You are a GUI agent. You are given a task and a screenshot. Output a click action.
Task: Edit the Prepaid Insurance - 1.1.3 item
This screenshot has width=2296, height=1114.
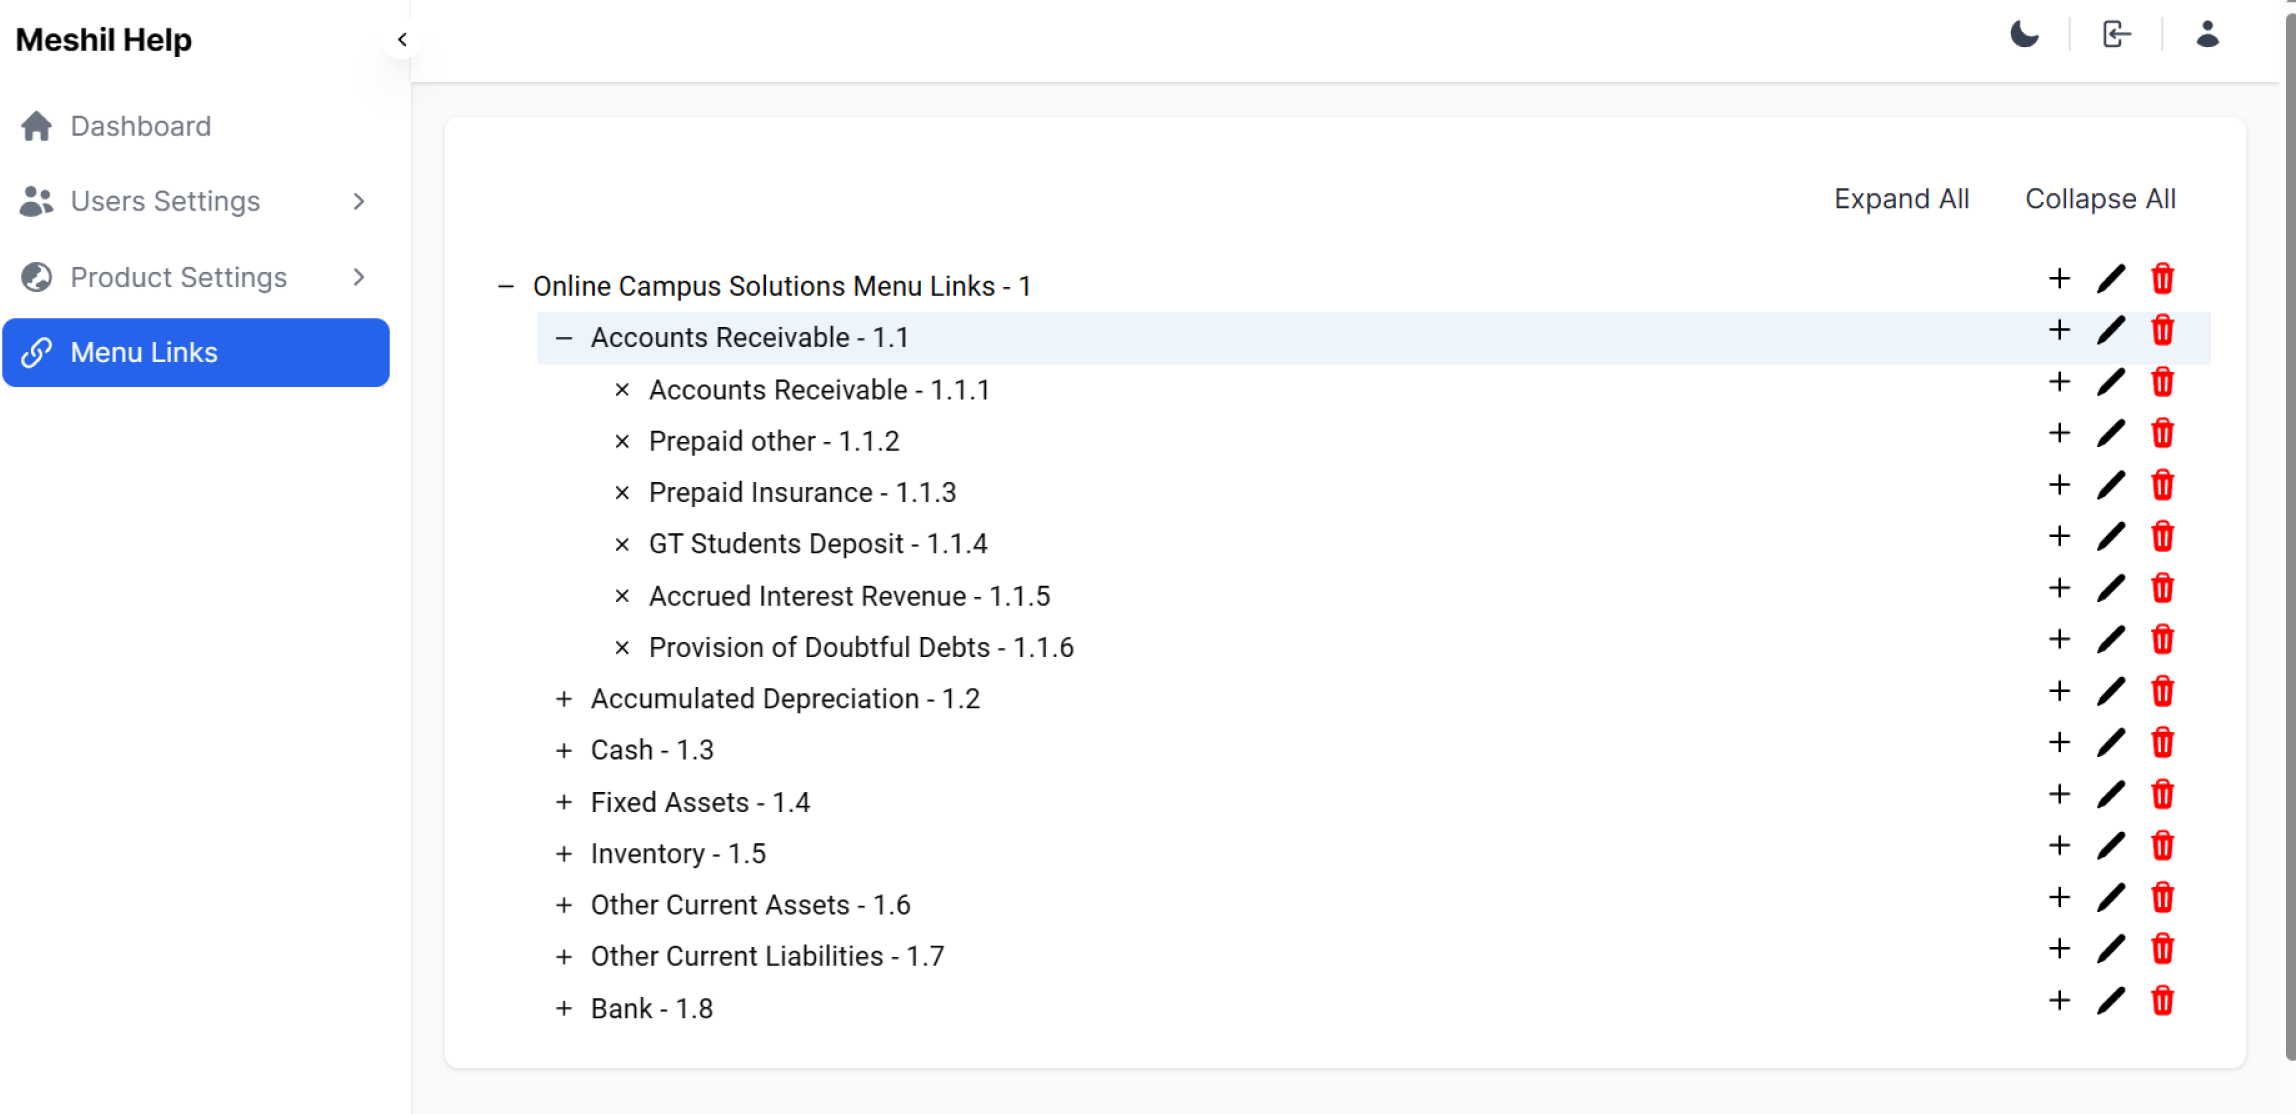(x=2110, y=485)
